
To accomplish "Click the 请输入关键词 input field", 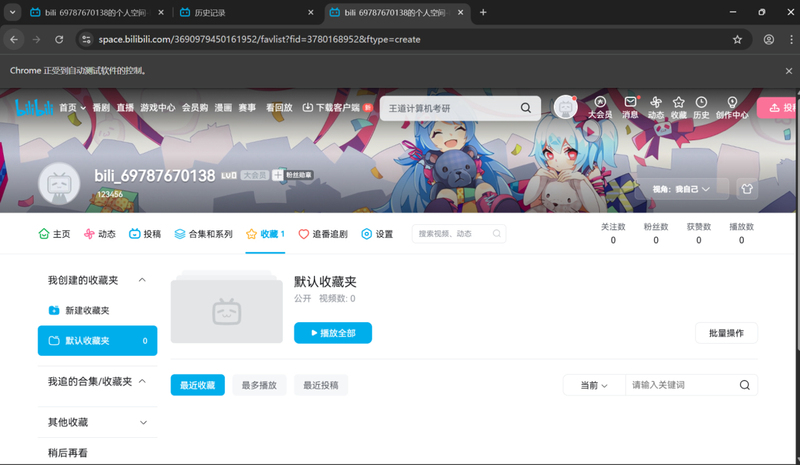I will (682, 385).
